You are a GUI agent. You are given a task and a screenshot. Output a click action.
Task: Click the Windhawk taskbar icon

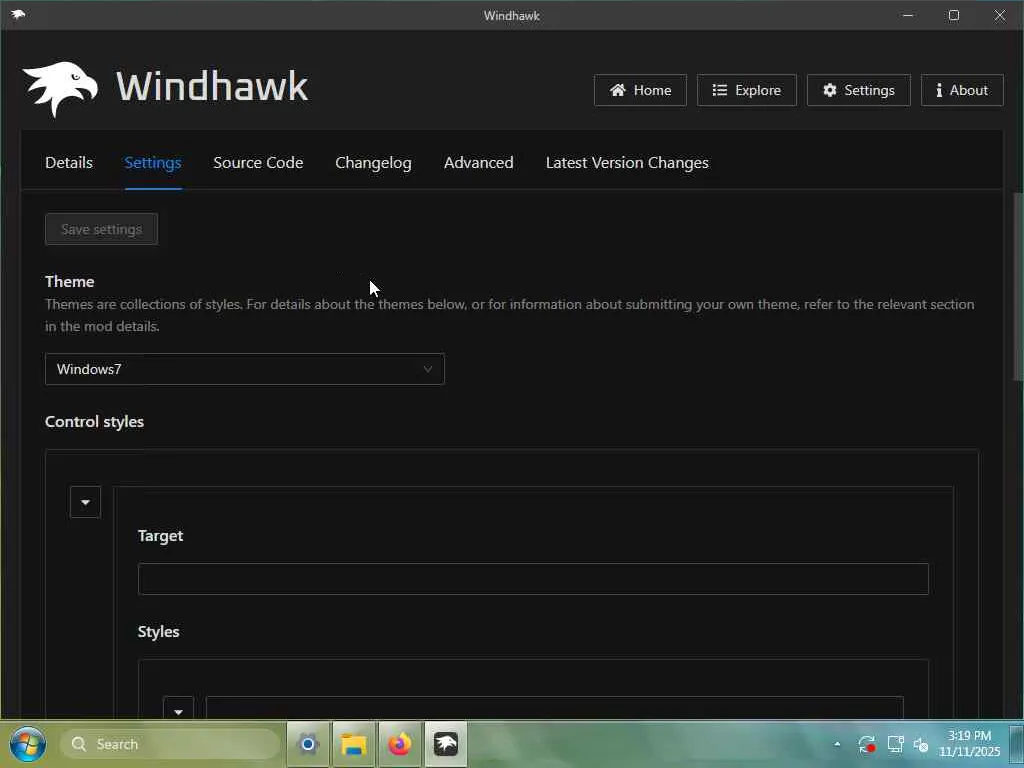446,744
